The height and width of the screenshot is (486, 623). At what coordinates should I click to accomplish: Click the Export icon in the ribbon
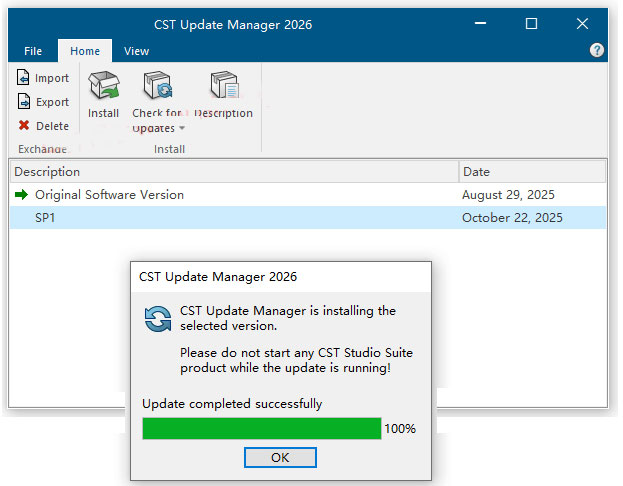click(x=25, y=102)
